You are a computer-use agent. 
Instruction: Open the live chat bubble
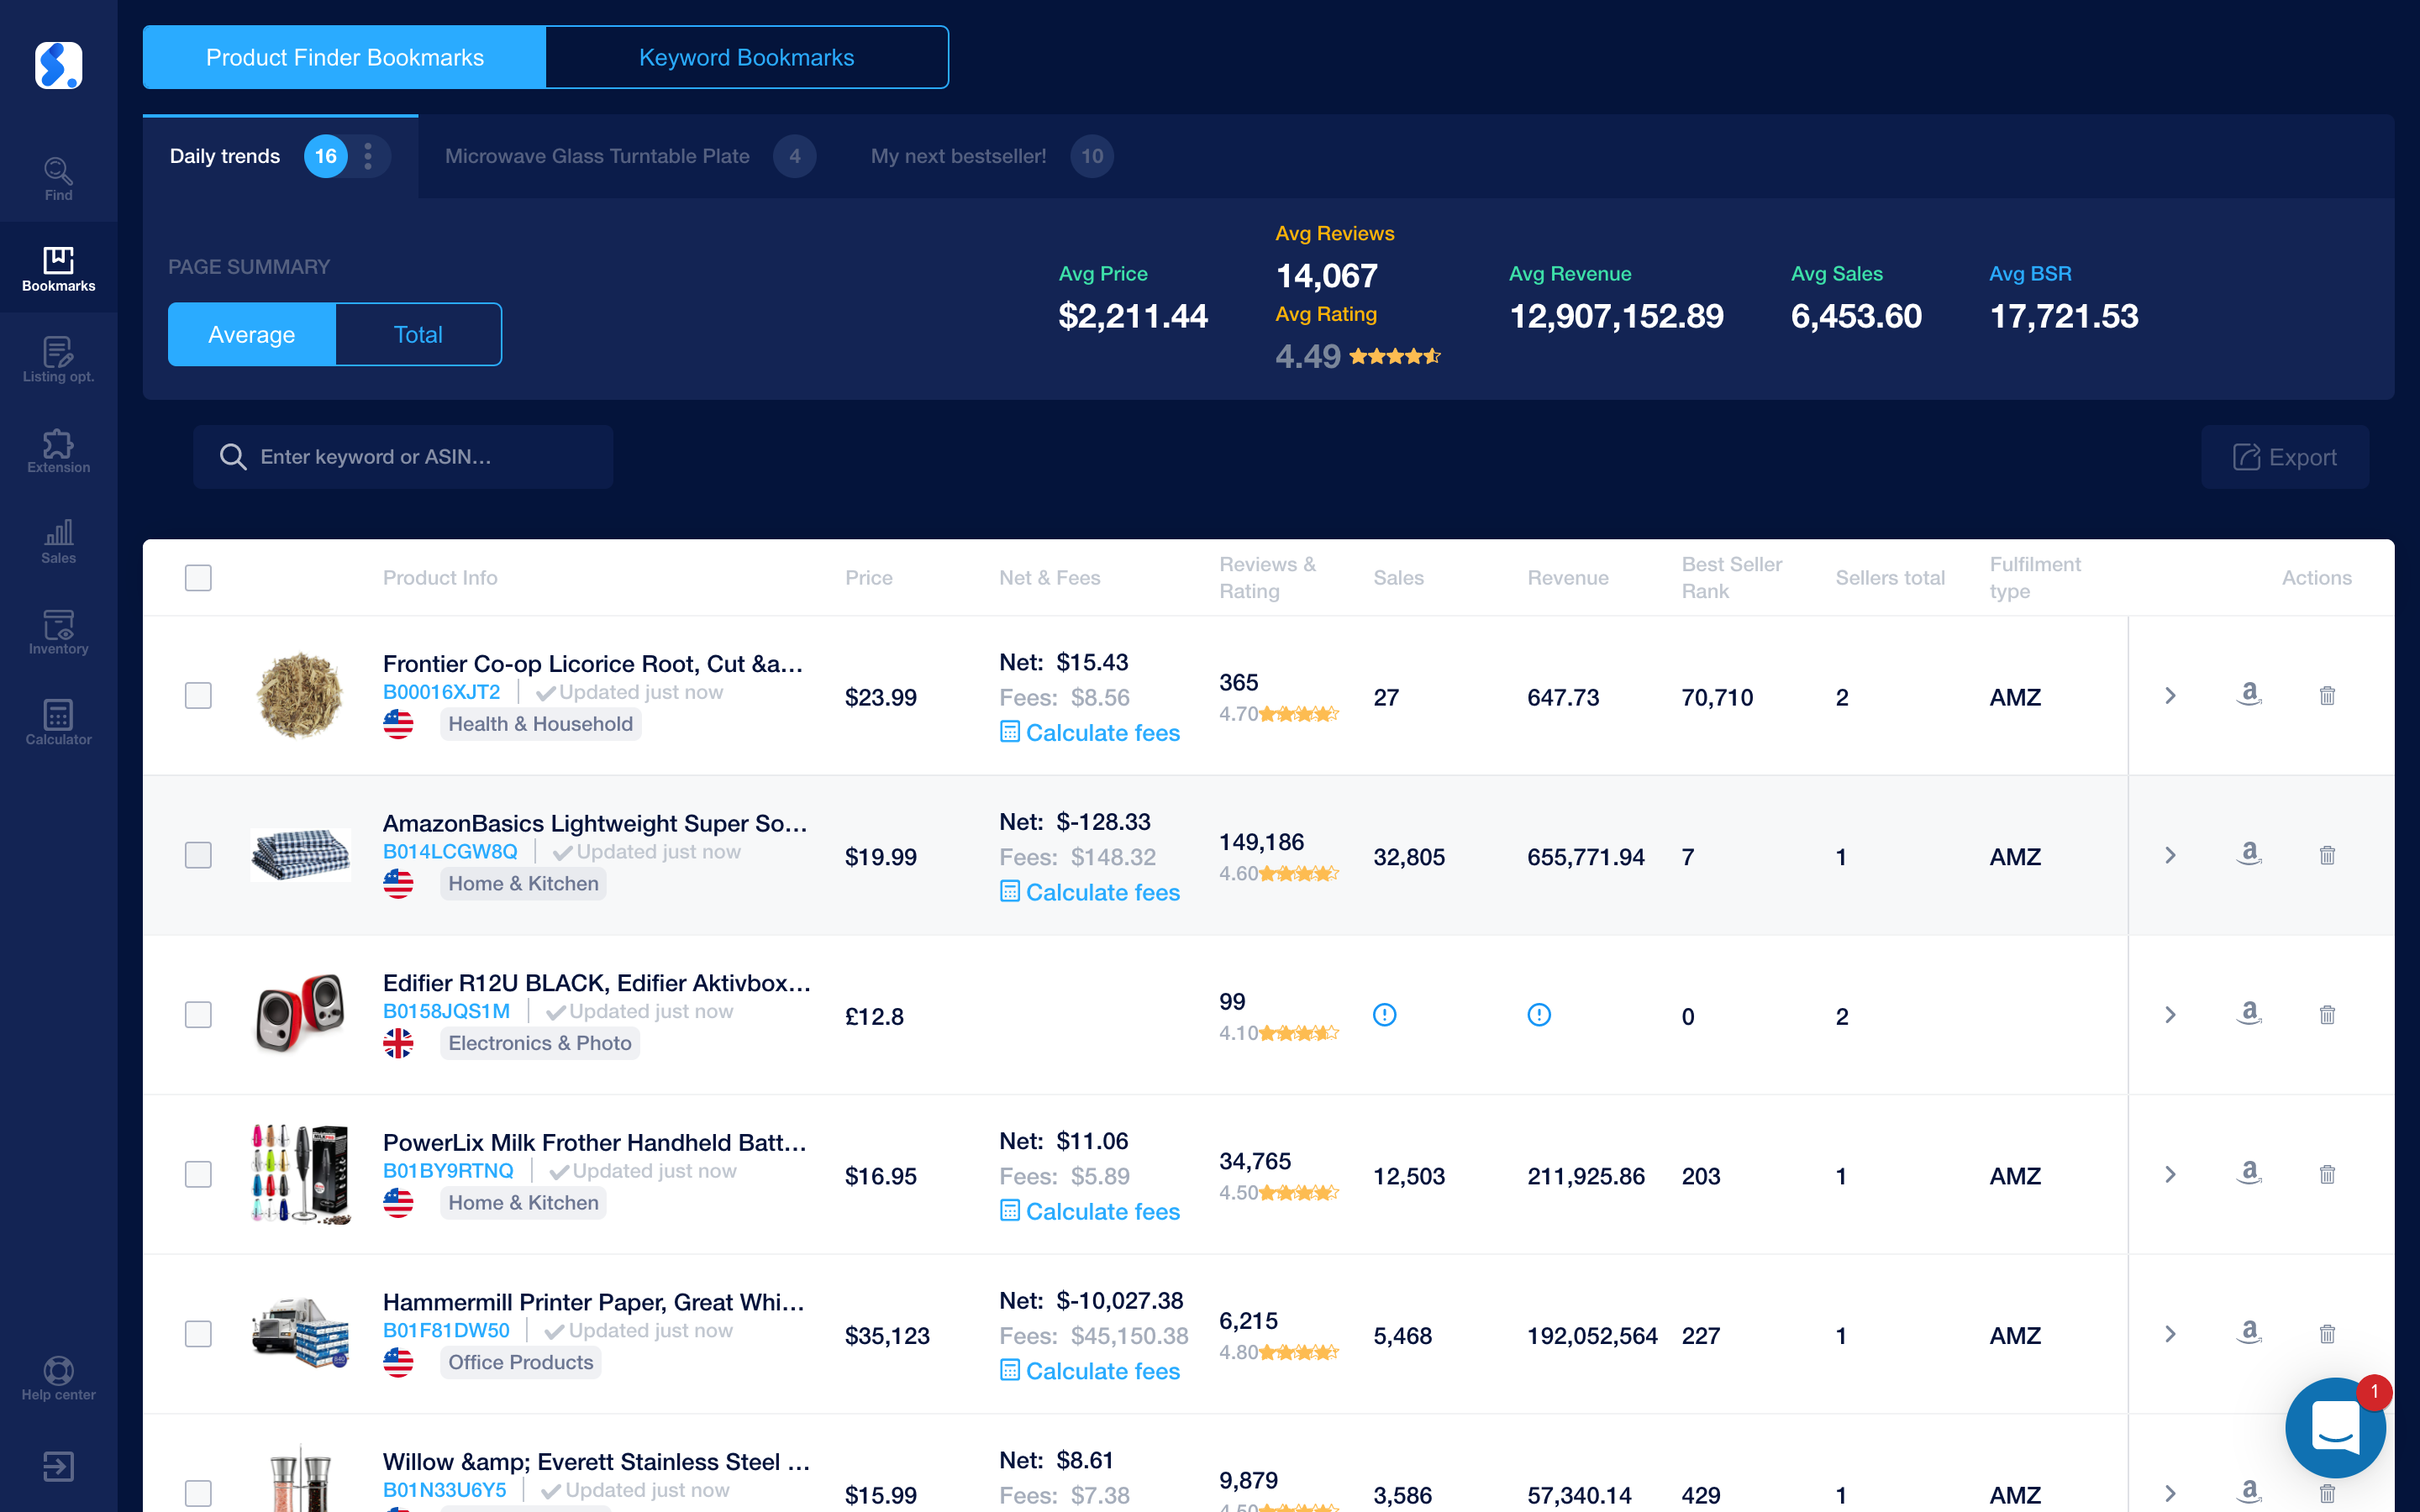[2335, 1427]
